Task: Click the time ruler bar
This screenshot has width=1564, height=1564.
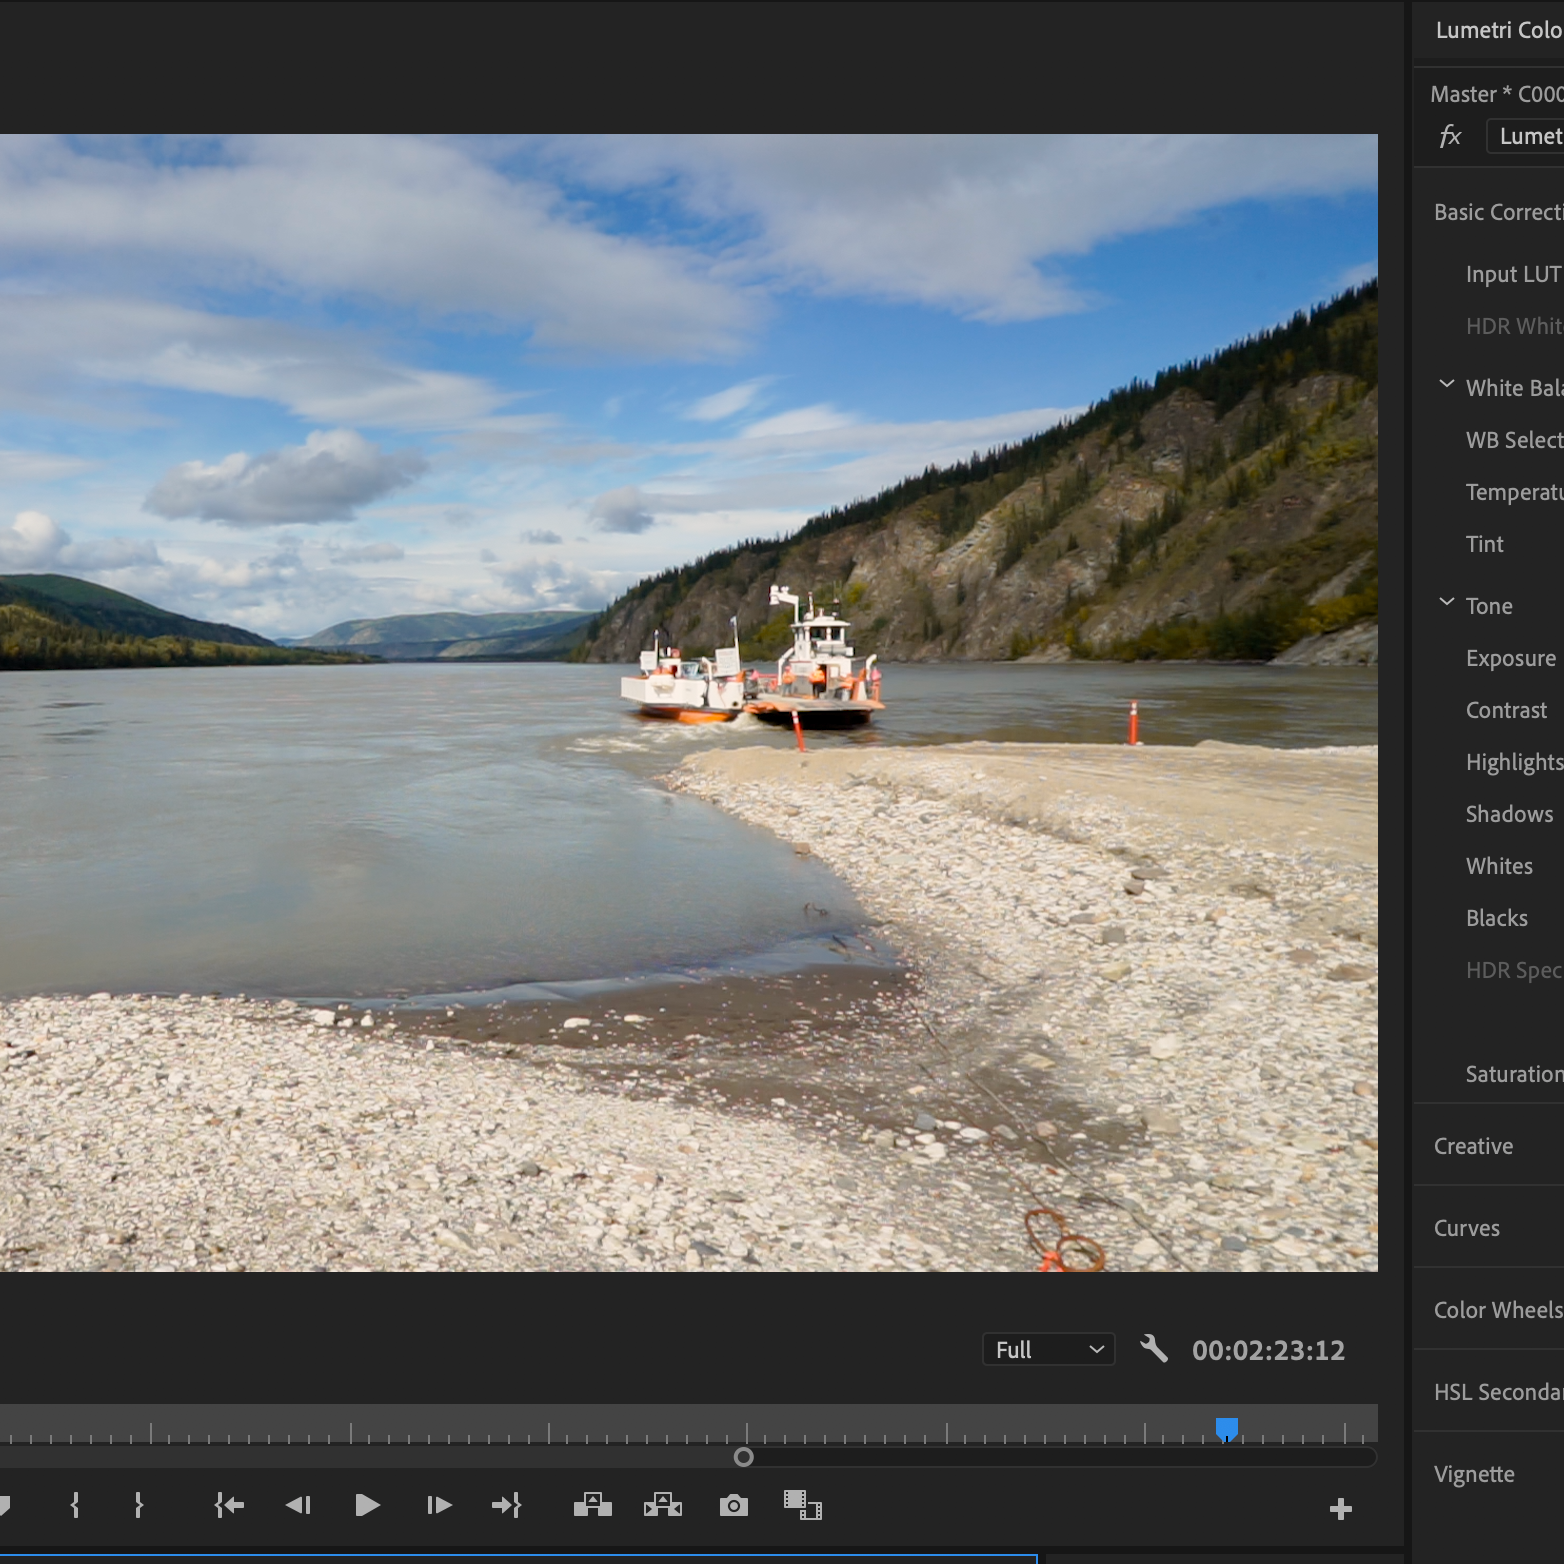Action: [689, 1425]
